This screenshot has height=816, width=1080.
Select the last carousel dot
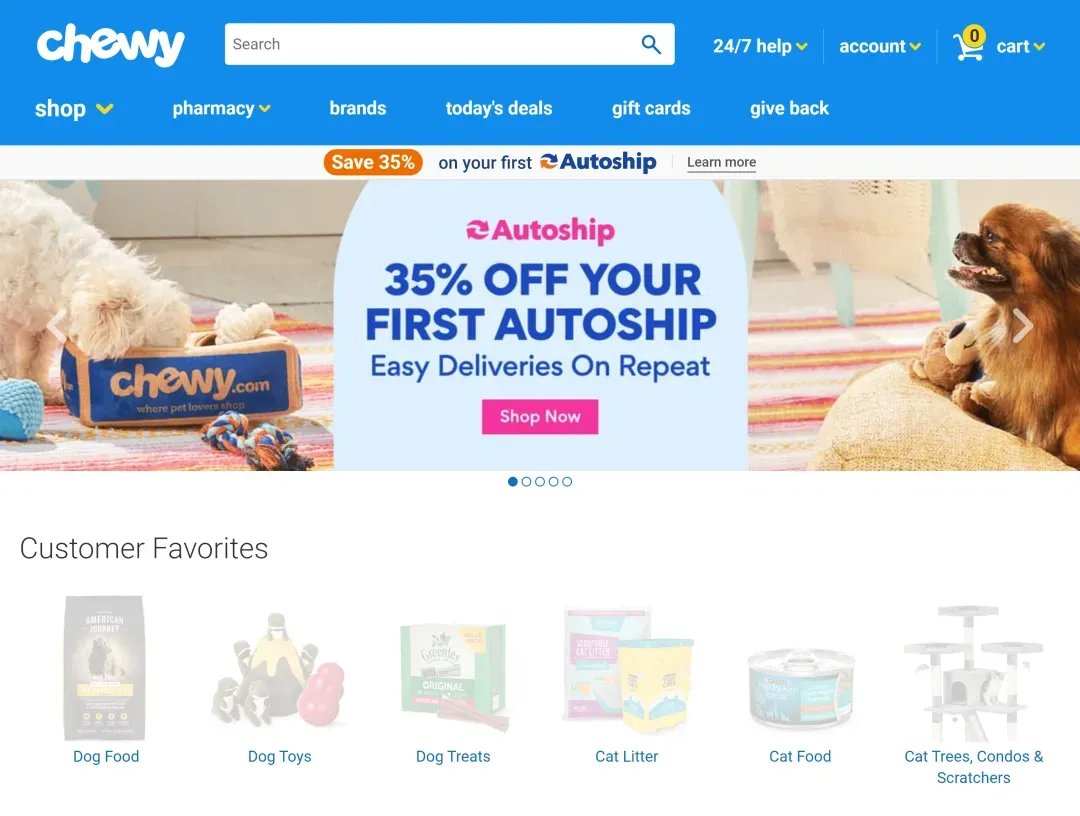[x=567, y=481]
